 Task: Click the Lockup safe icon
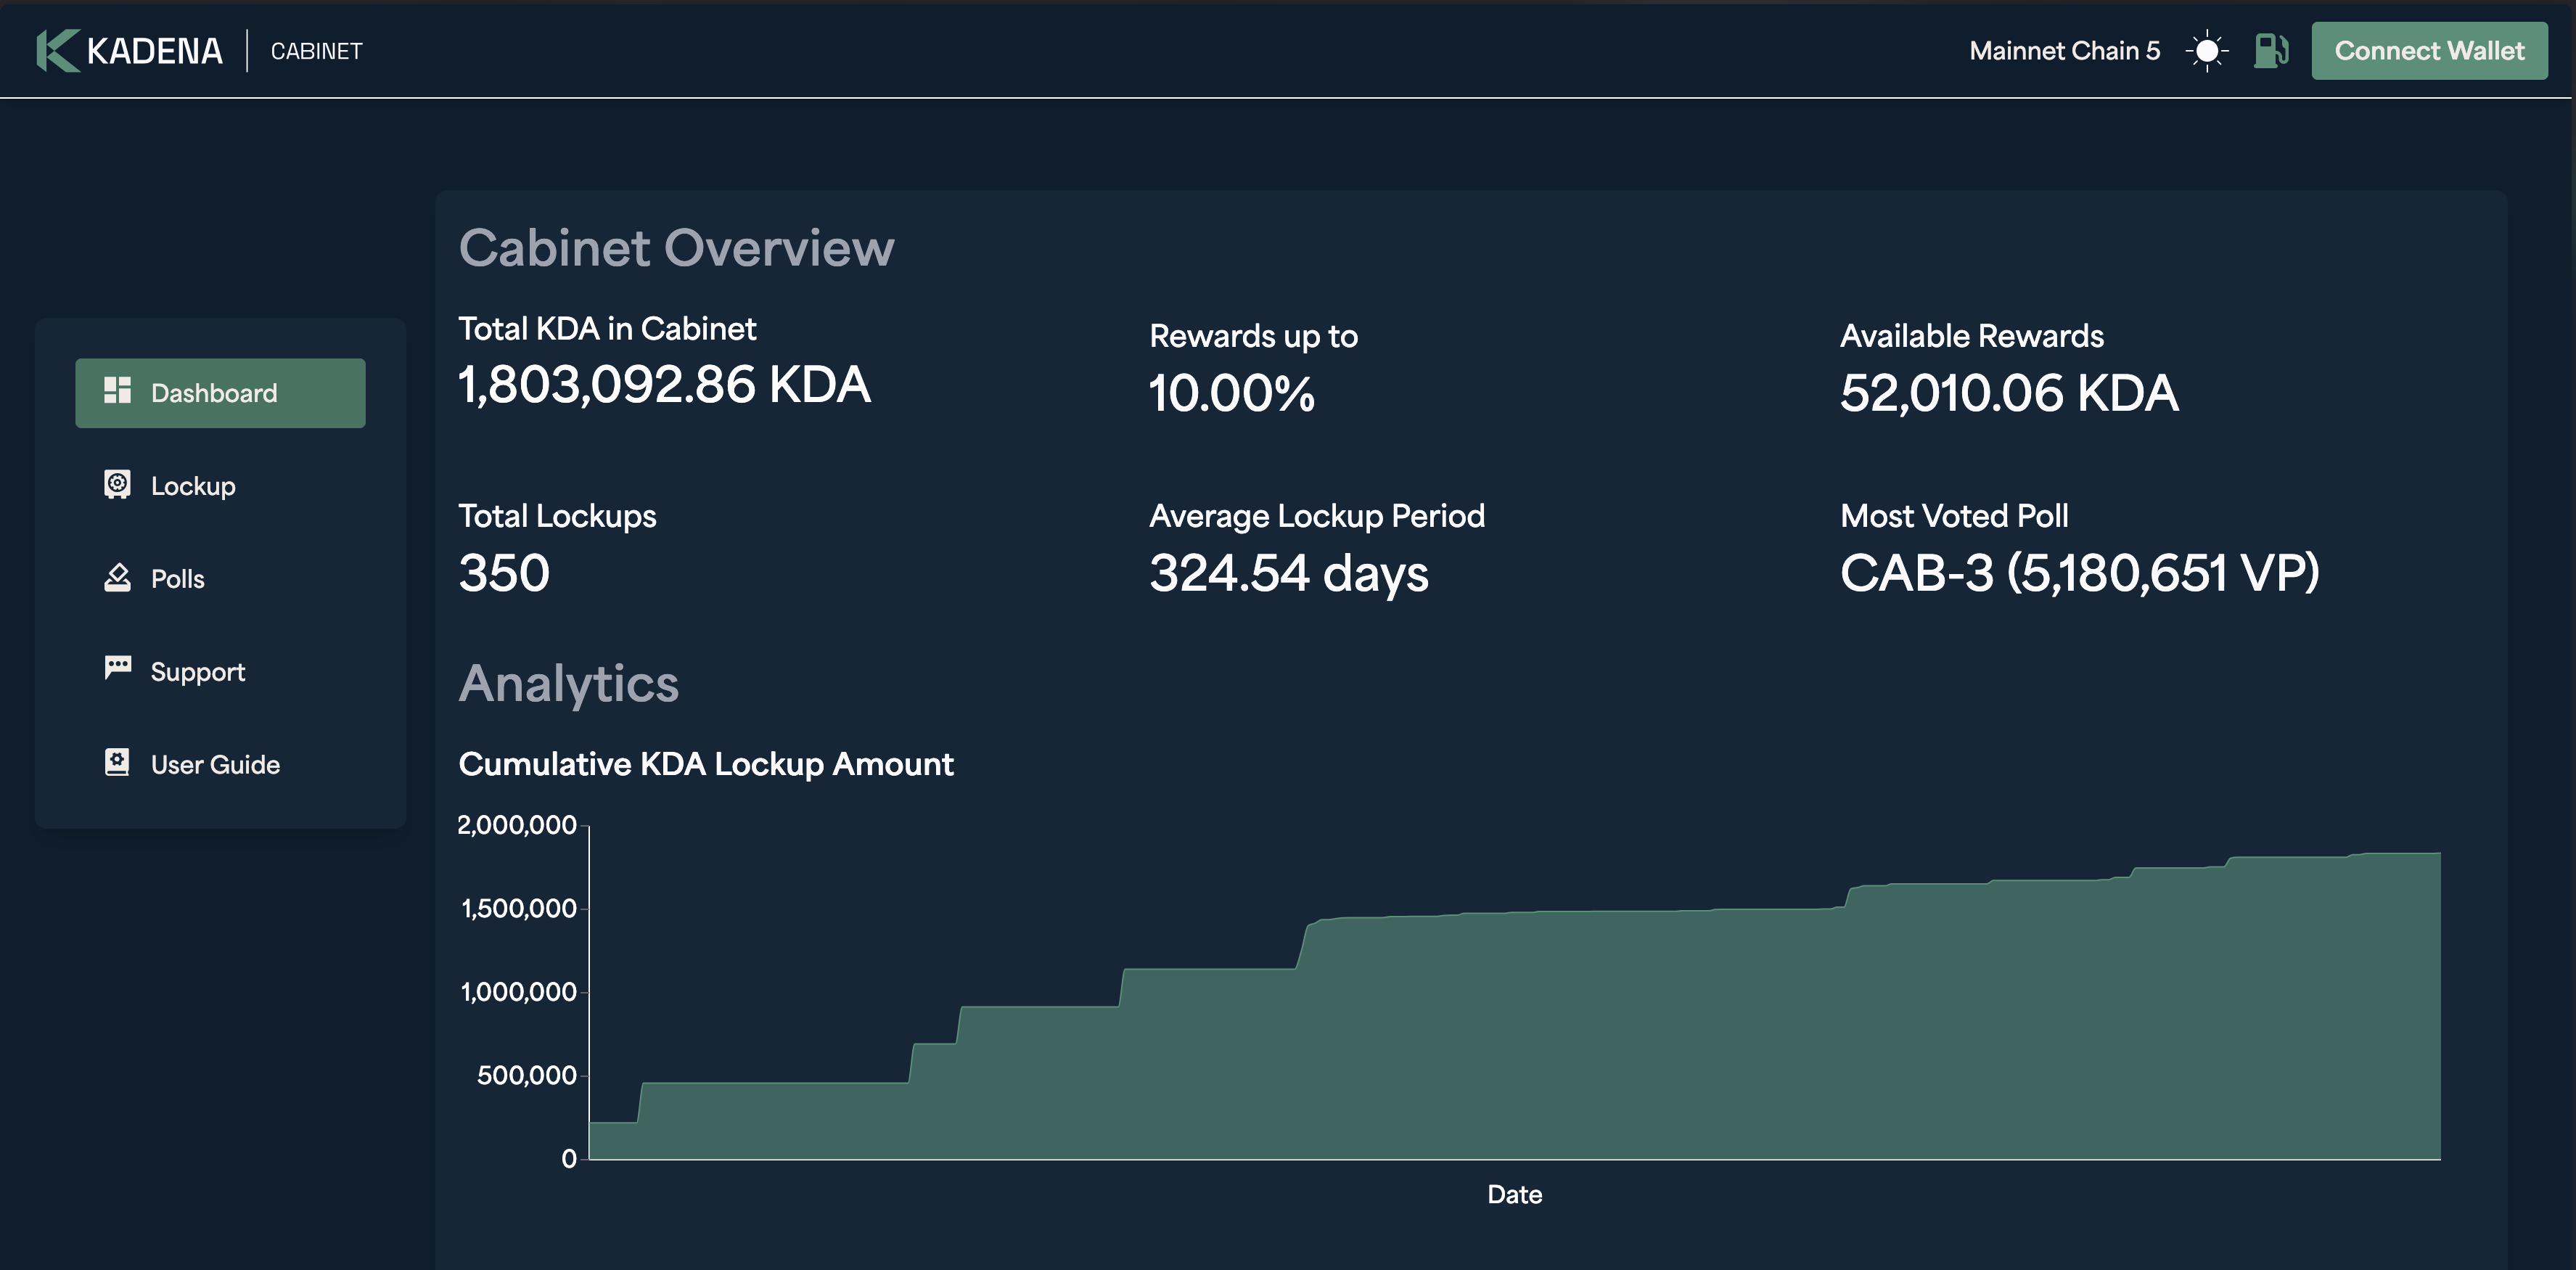pos(118,484)
